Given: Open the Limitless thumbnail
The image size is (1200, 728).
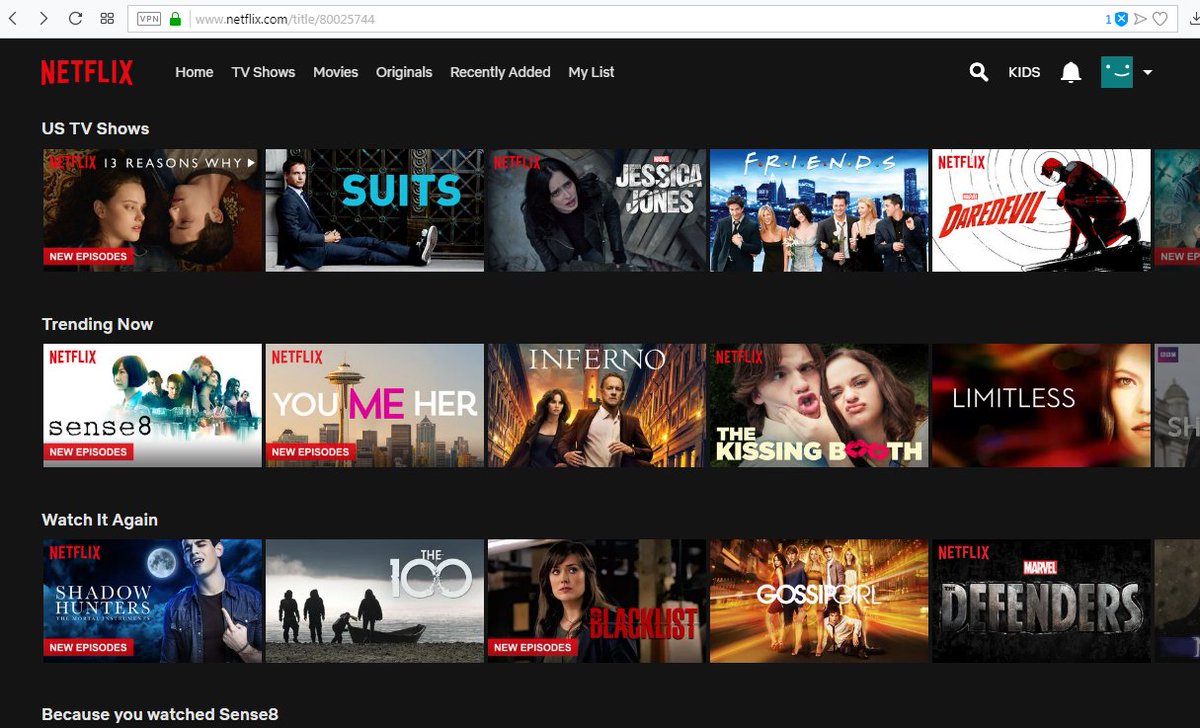Looking at the screenshot, I should click(x=1041, y=405).
